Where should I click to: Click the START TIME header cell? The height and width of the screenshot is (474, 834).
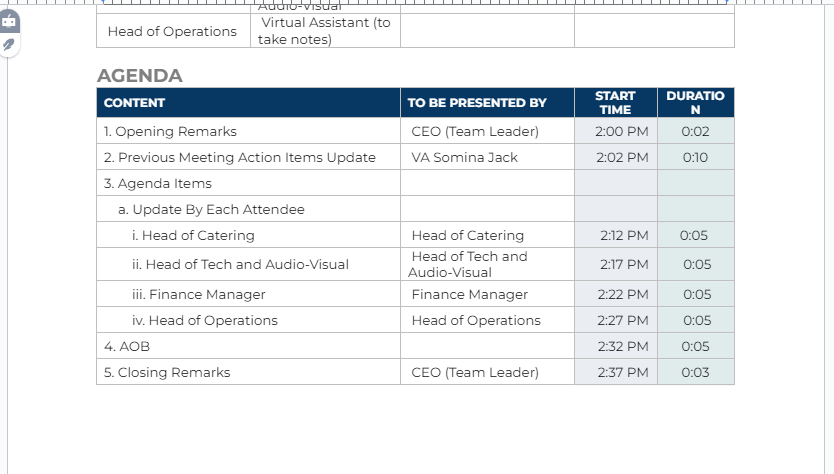tap(616, 103)
